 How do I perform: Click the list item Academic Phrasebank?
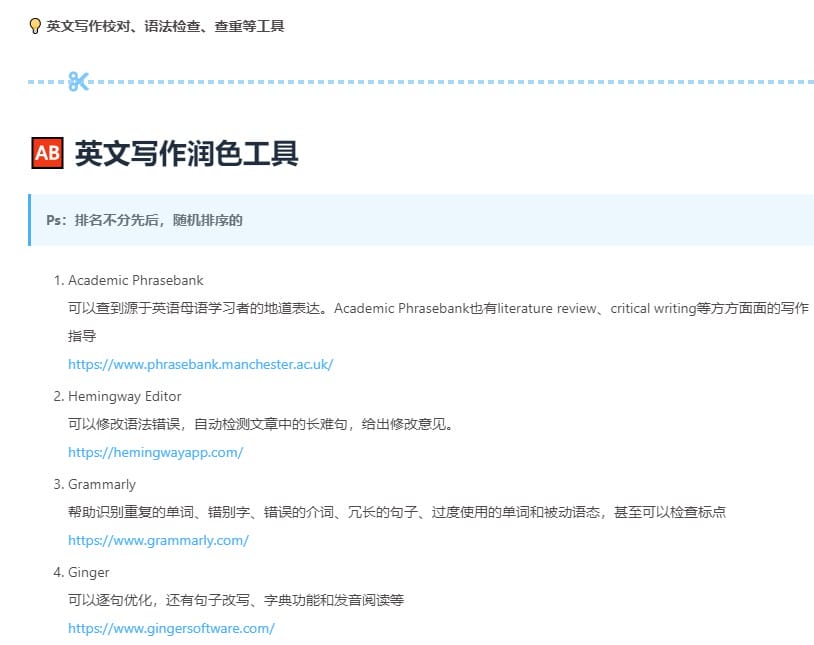tap(135, 280)
